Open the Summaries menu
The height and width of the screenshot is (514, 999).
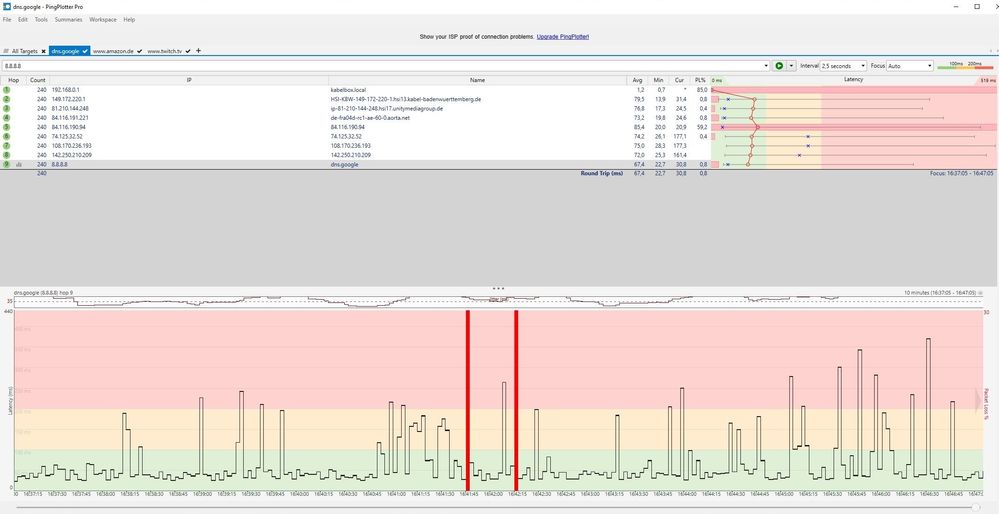click(68, 20)
